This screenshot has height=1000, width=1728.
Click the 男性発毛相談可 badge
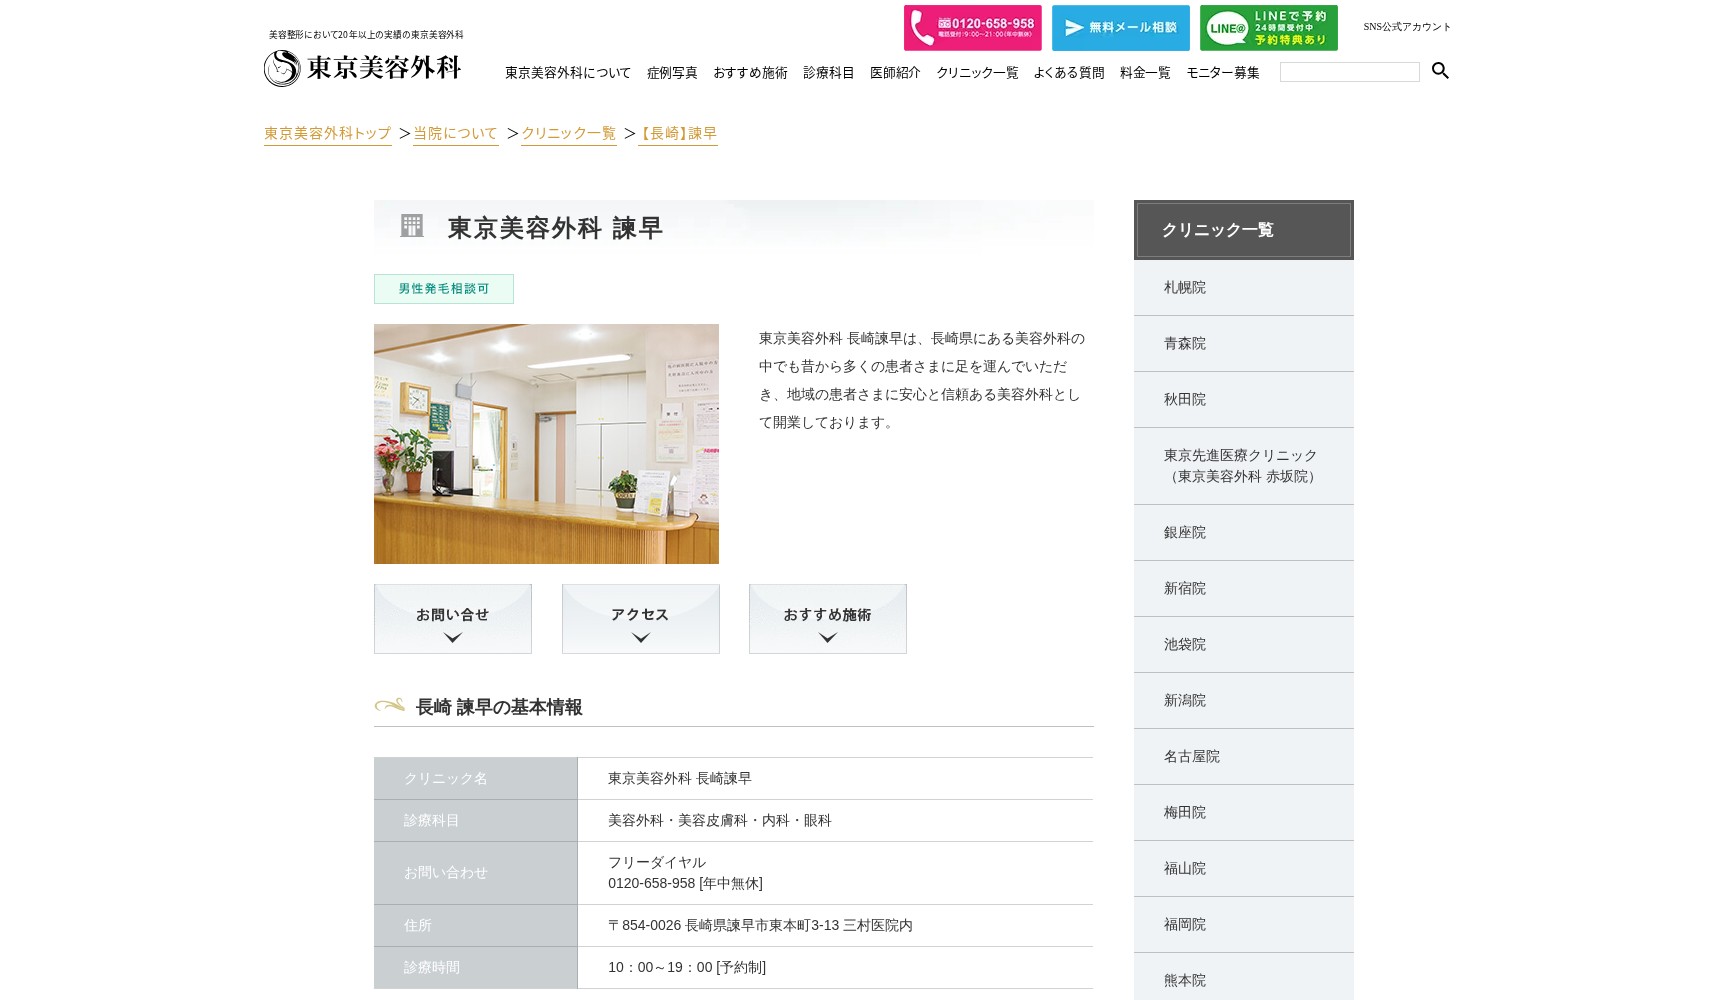pos(444,289)
